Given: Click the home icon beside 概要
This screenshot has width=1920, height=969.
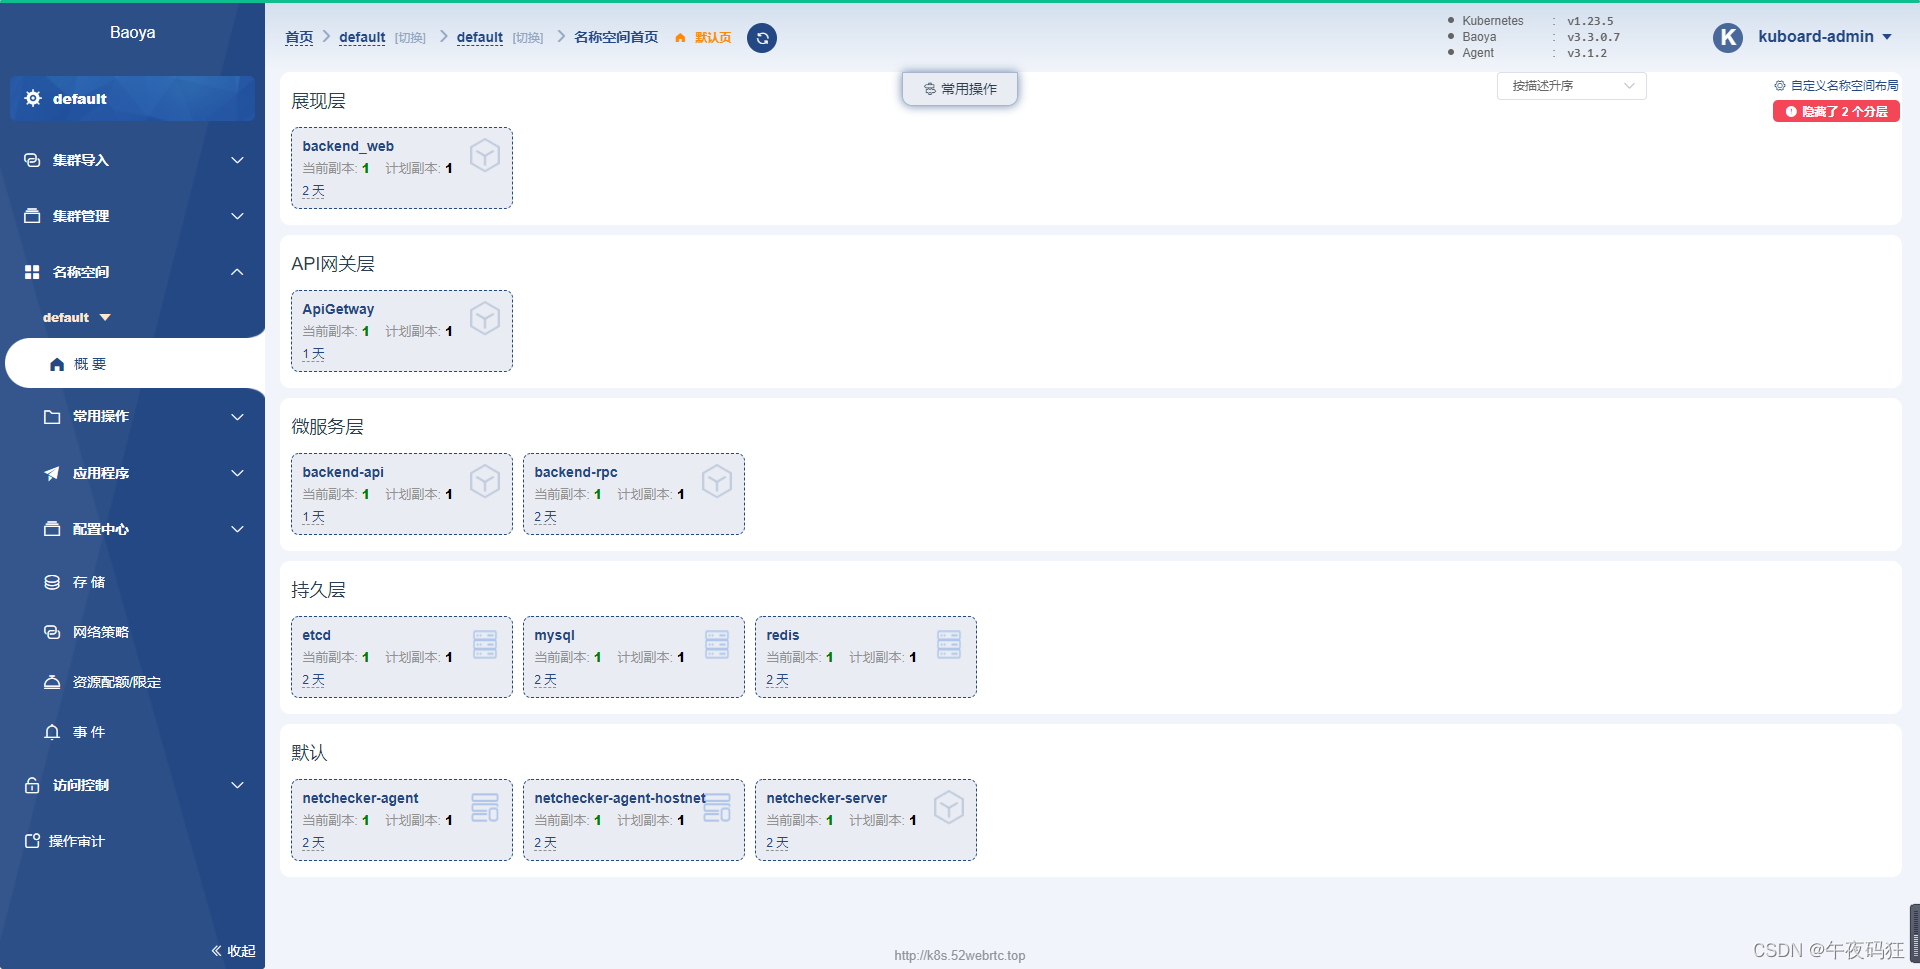Looking at the screenshot, I should (57, 364).
